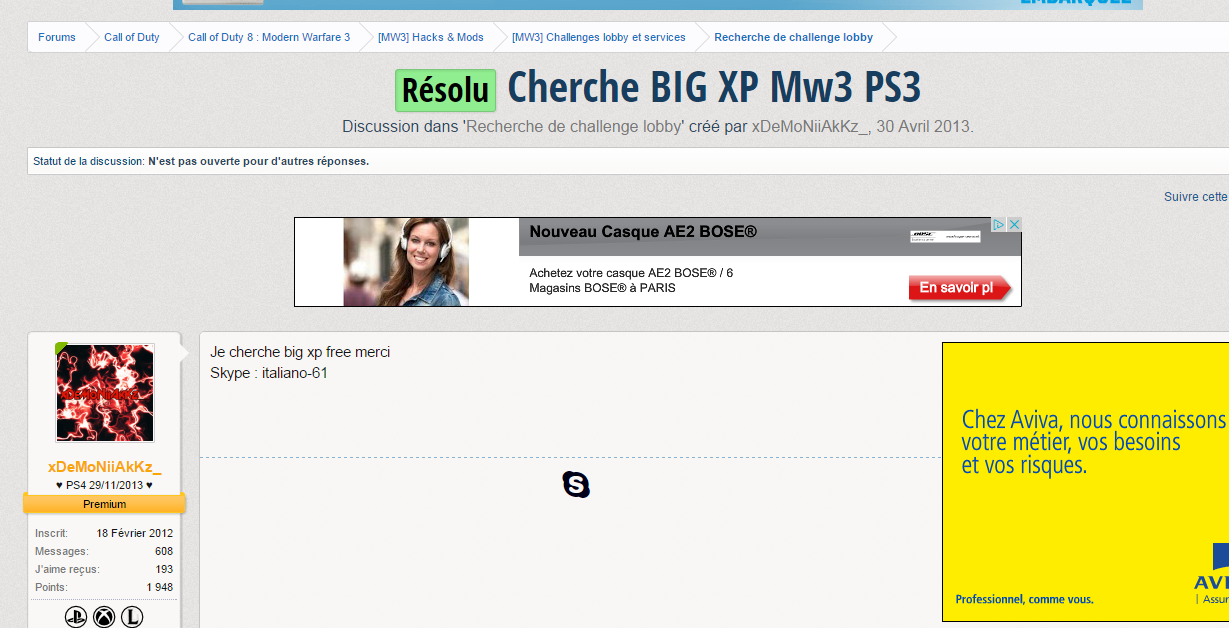Open the Skype icon in the post signature
This screenshot has width=1229, height=628.
coord(576,485)
